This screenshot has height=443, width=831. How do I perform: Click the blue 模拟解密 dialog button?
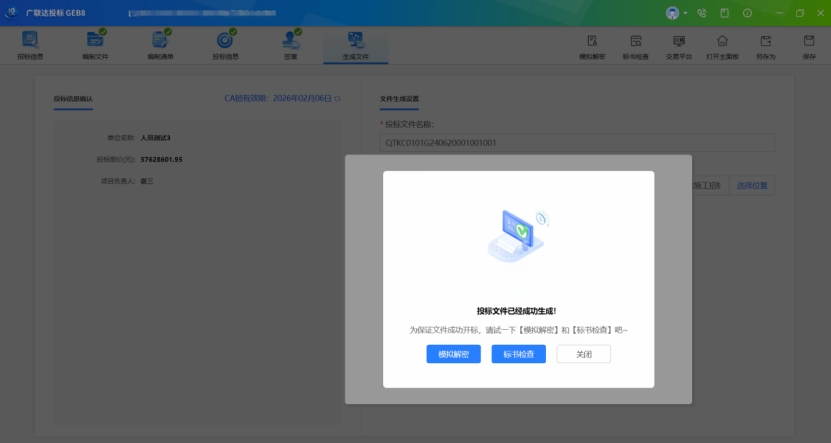click(453, 354)
